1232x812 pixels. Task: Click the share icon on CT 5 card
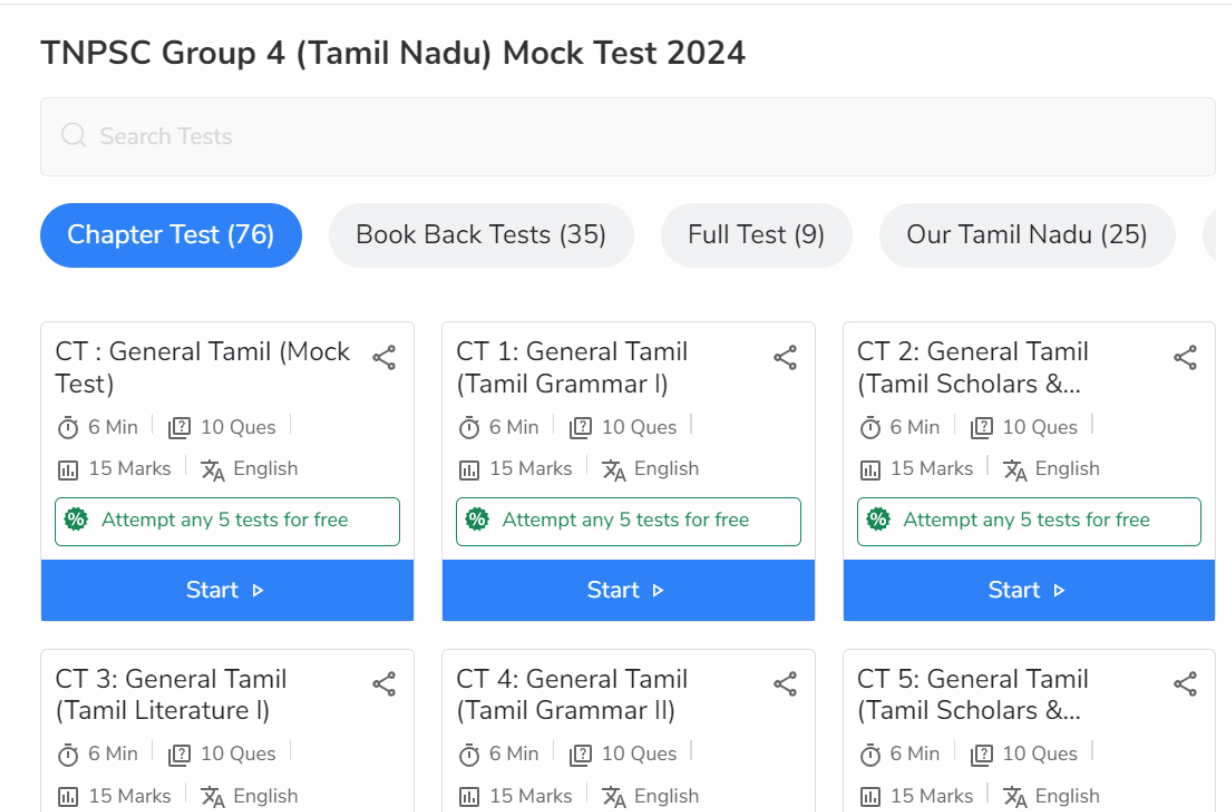1185,684
